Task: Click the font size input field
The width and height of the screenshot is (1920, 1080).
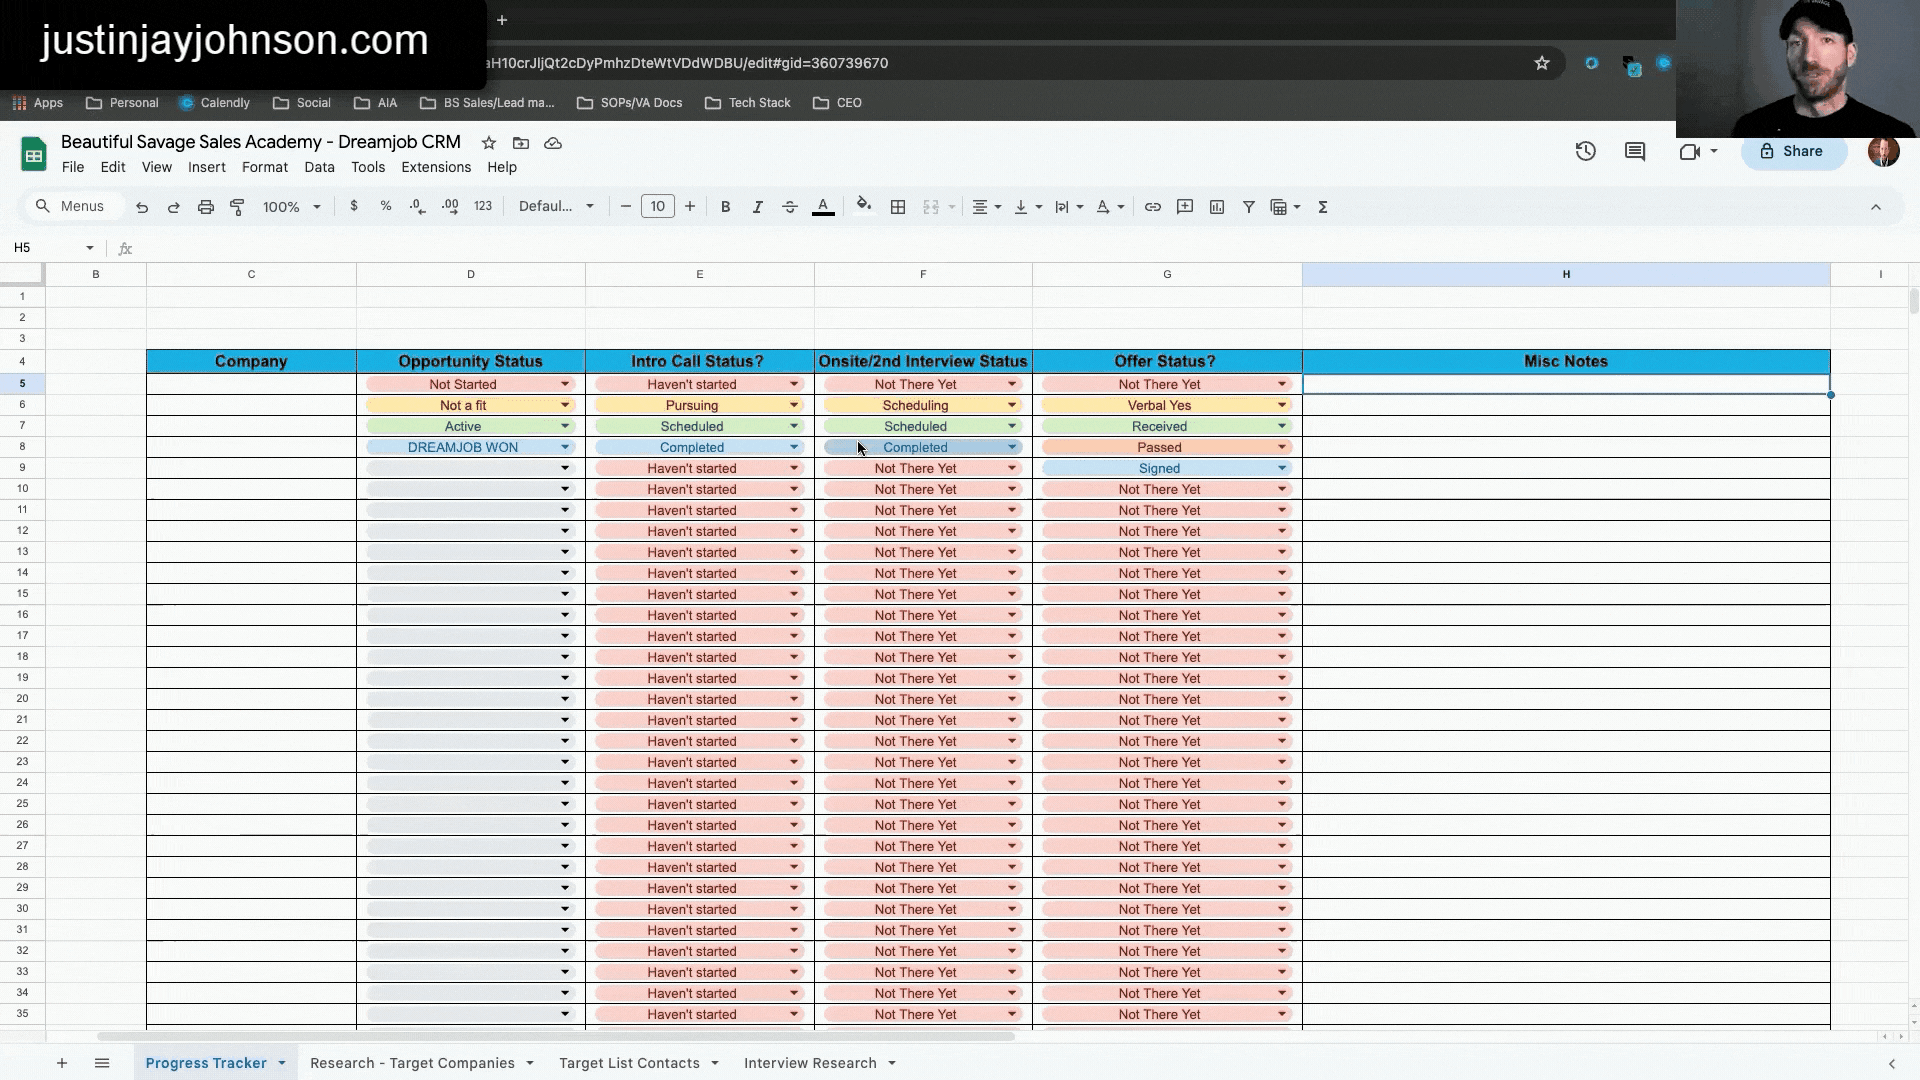Action: click(x=657, y=207)
